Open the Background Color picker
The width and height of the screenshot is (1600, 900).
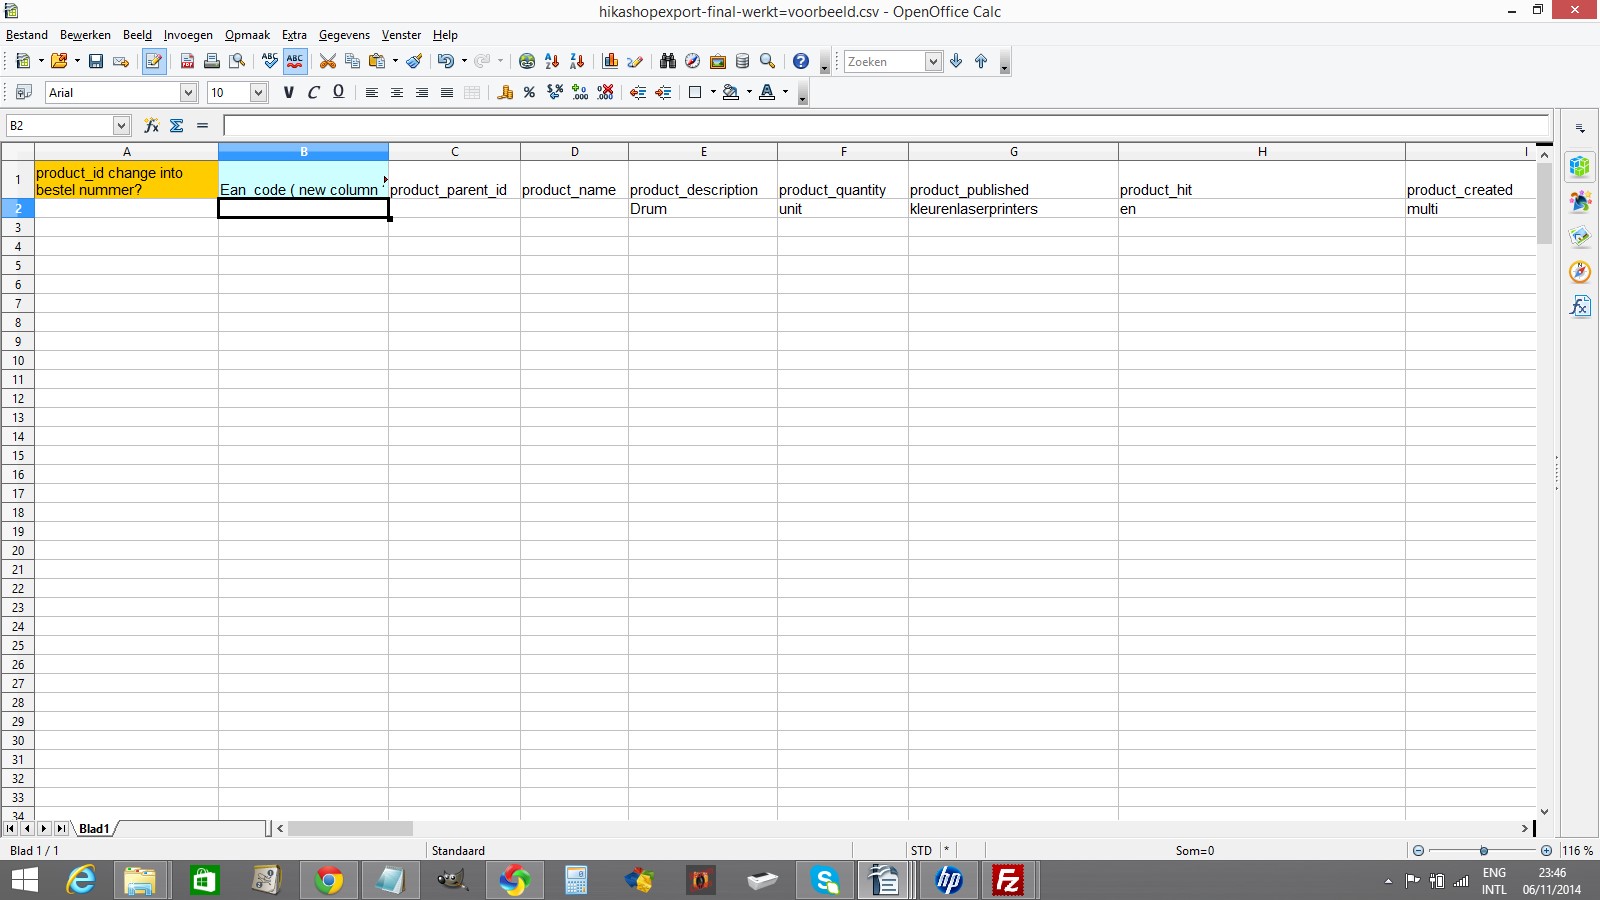tap(731, 92)
